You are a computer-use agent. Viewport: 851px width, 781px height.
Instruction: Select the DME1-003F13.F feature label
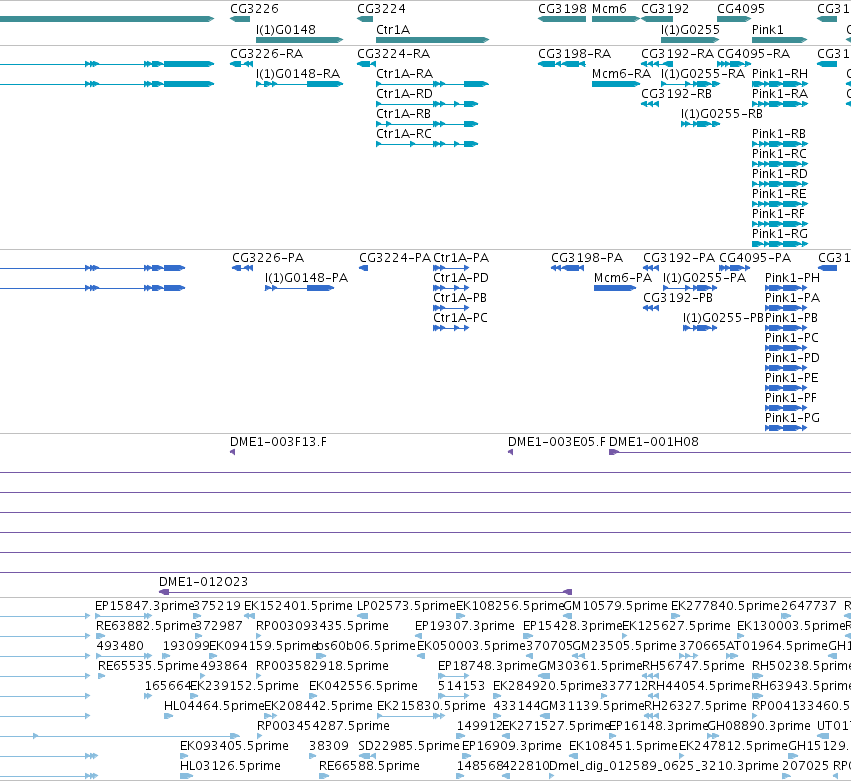[278, 442]
